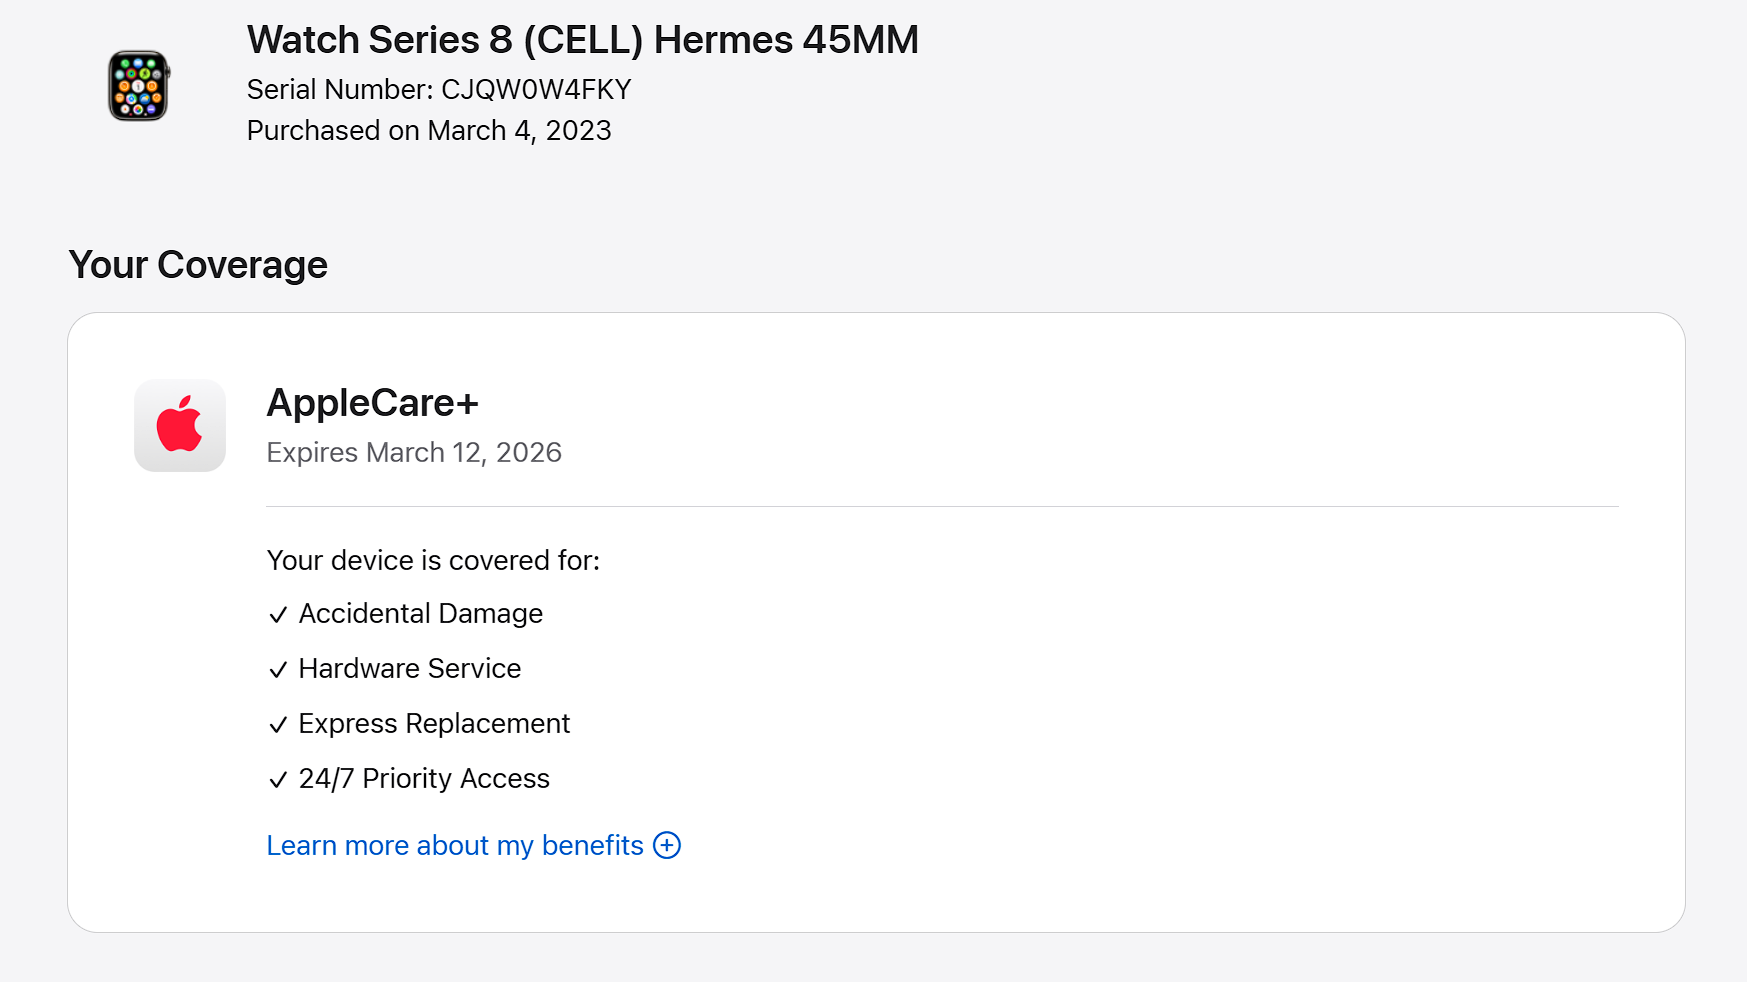Click the Your Coverage heading

tap(198, 265)
